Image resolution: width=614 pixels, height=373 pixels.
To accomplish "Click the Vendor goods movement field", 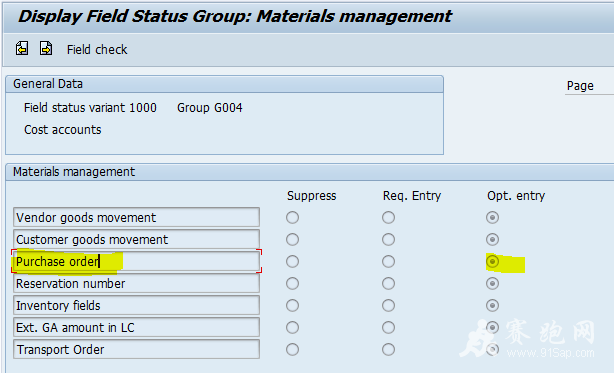I will click(x=136, y=217).
